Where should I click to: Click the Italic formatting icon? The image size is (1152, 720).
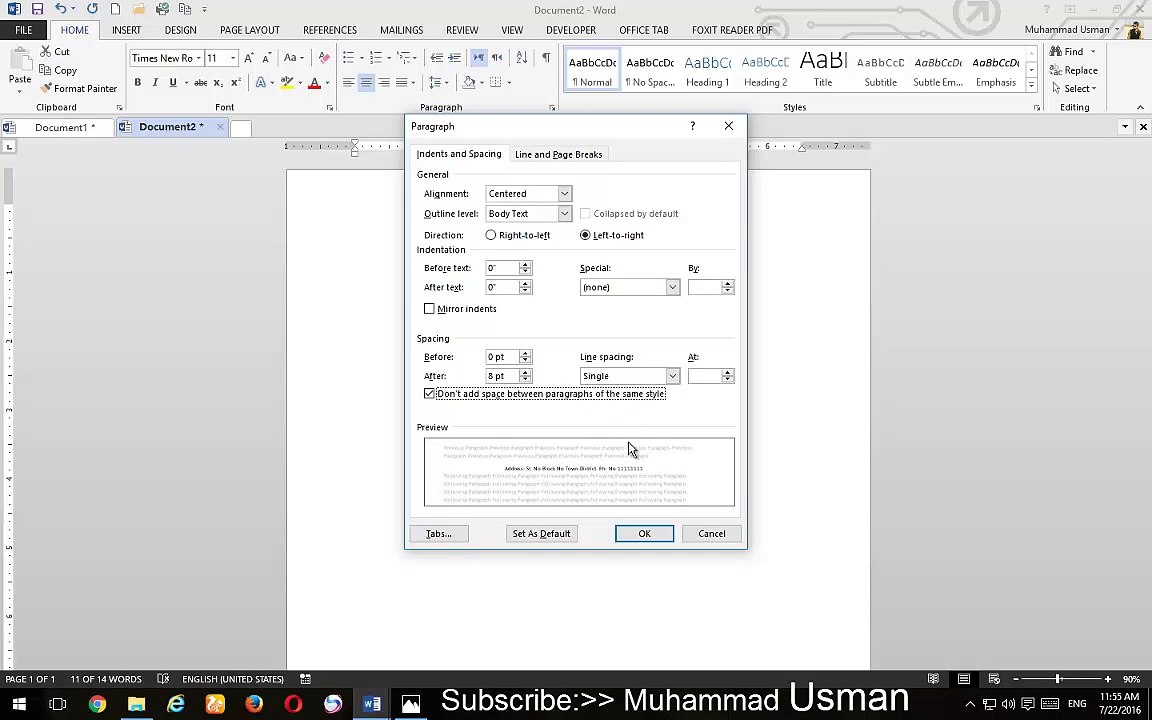[155, 83]
